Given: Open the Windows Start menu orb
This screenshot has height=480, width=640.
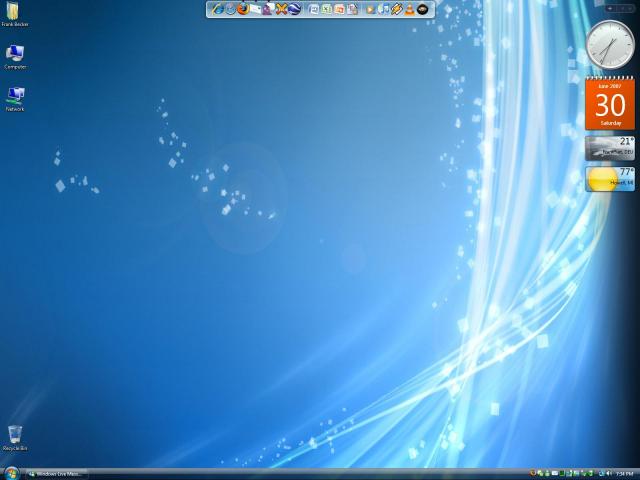Looking at the screenshot, I should pos(11,474).
